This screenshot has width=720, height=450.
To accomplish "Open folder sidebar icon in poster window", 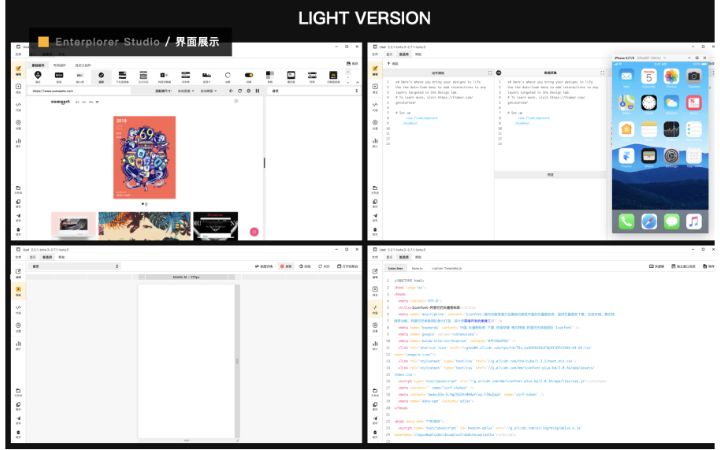I will (x=18, y=190).
